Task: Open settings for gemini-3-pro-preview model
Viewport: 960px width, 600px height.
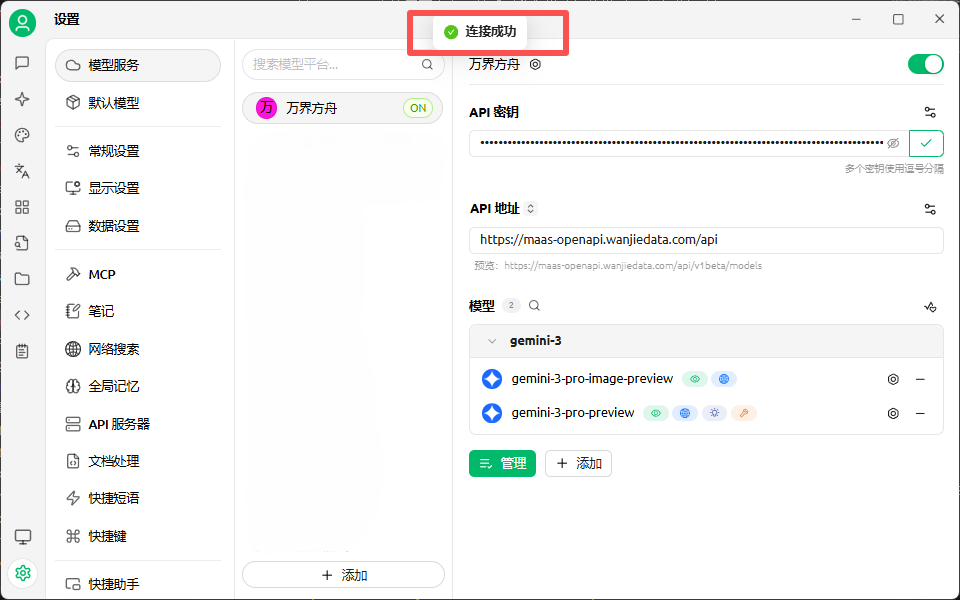Action: (x=893, y=413)
